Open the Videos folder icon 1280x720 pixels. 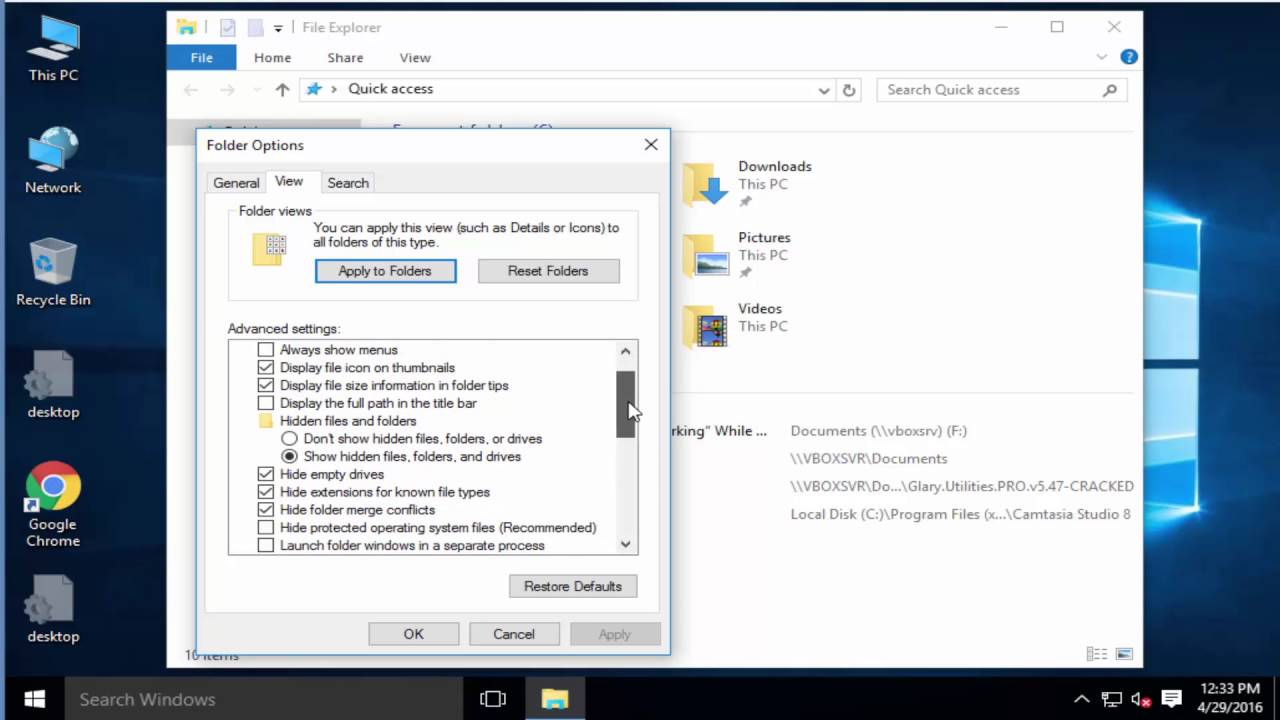click(705, 326)
